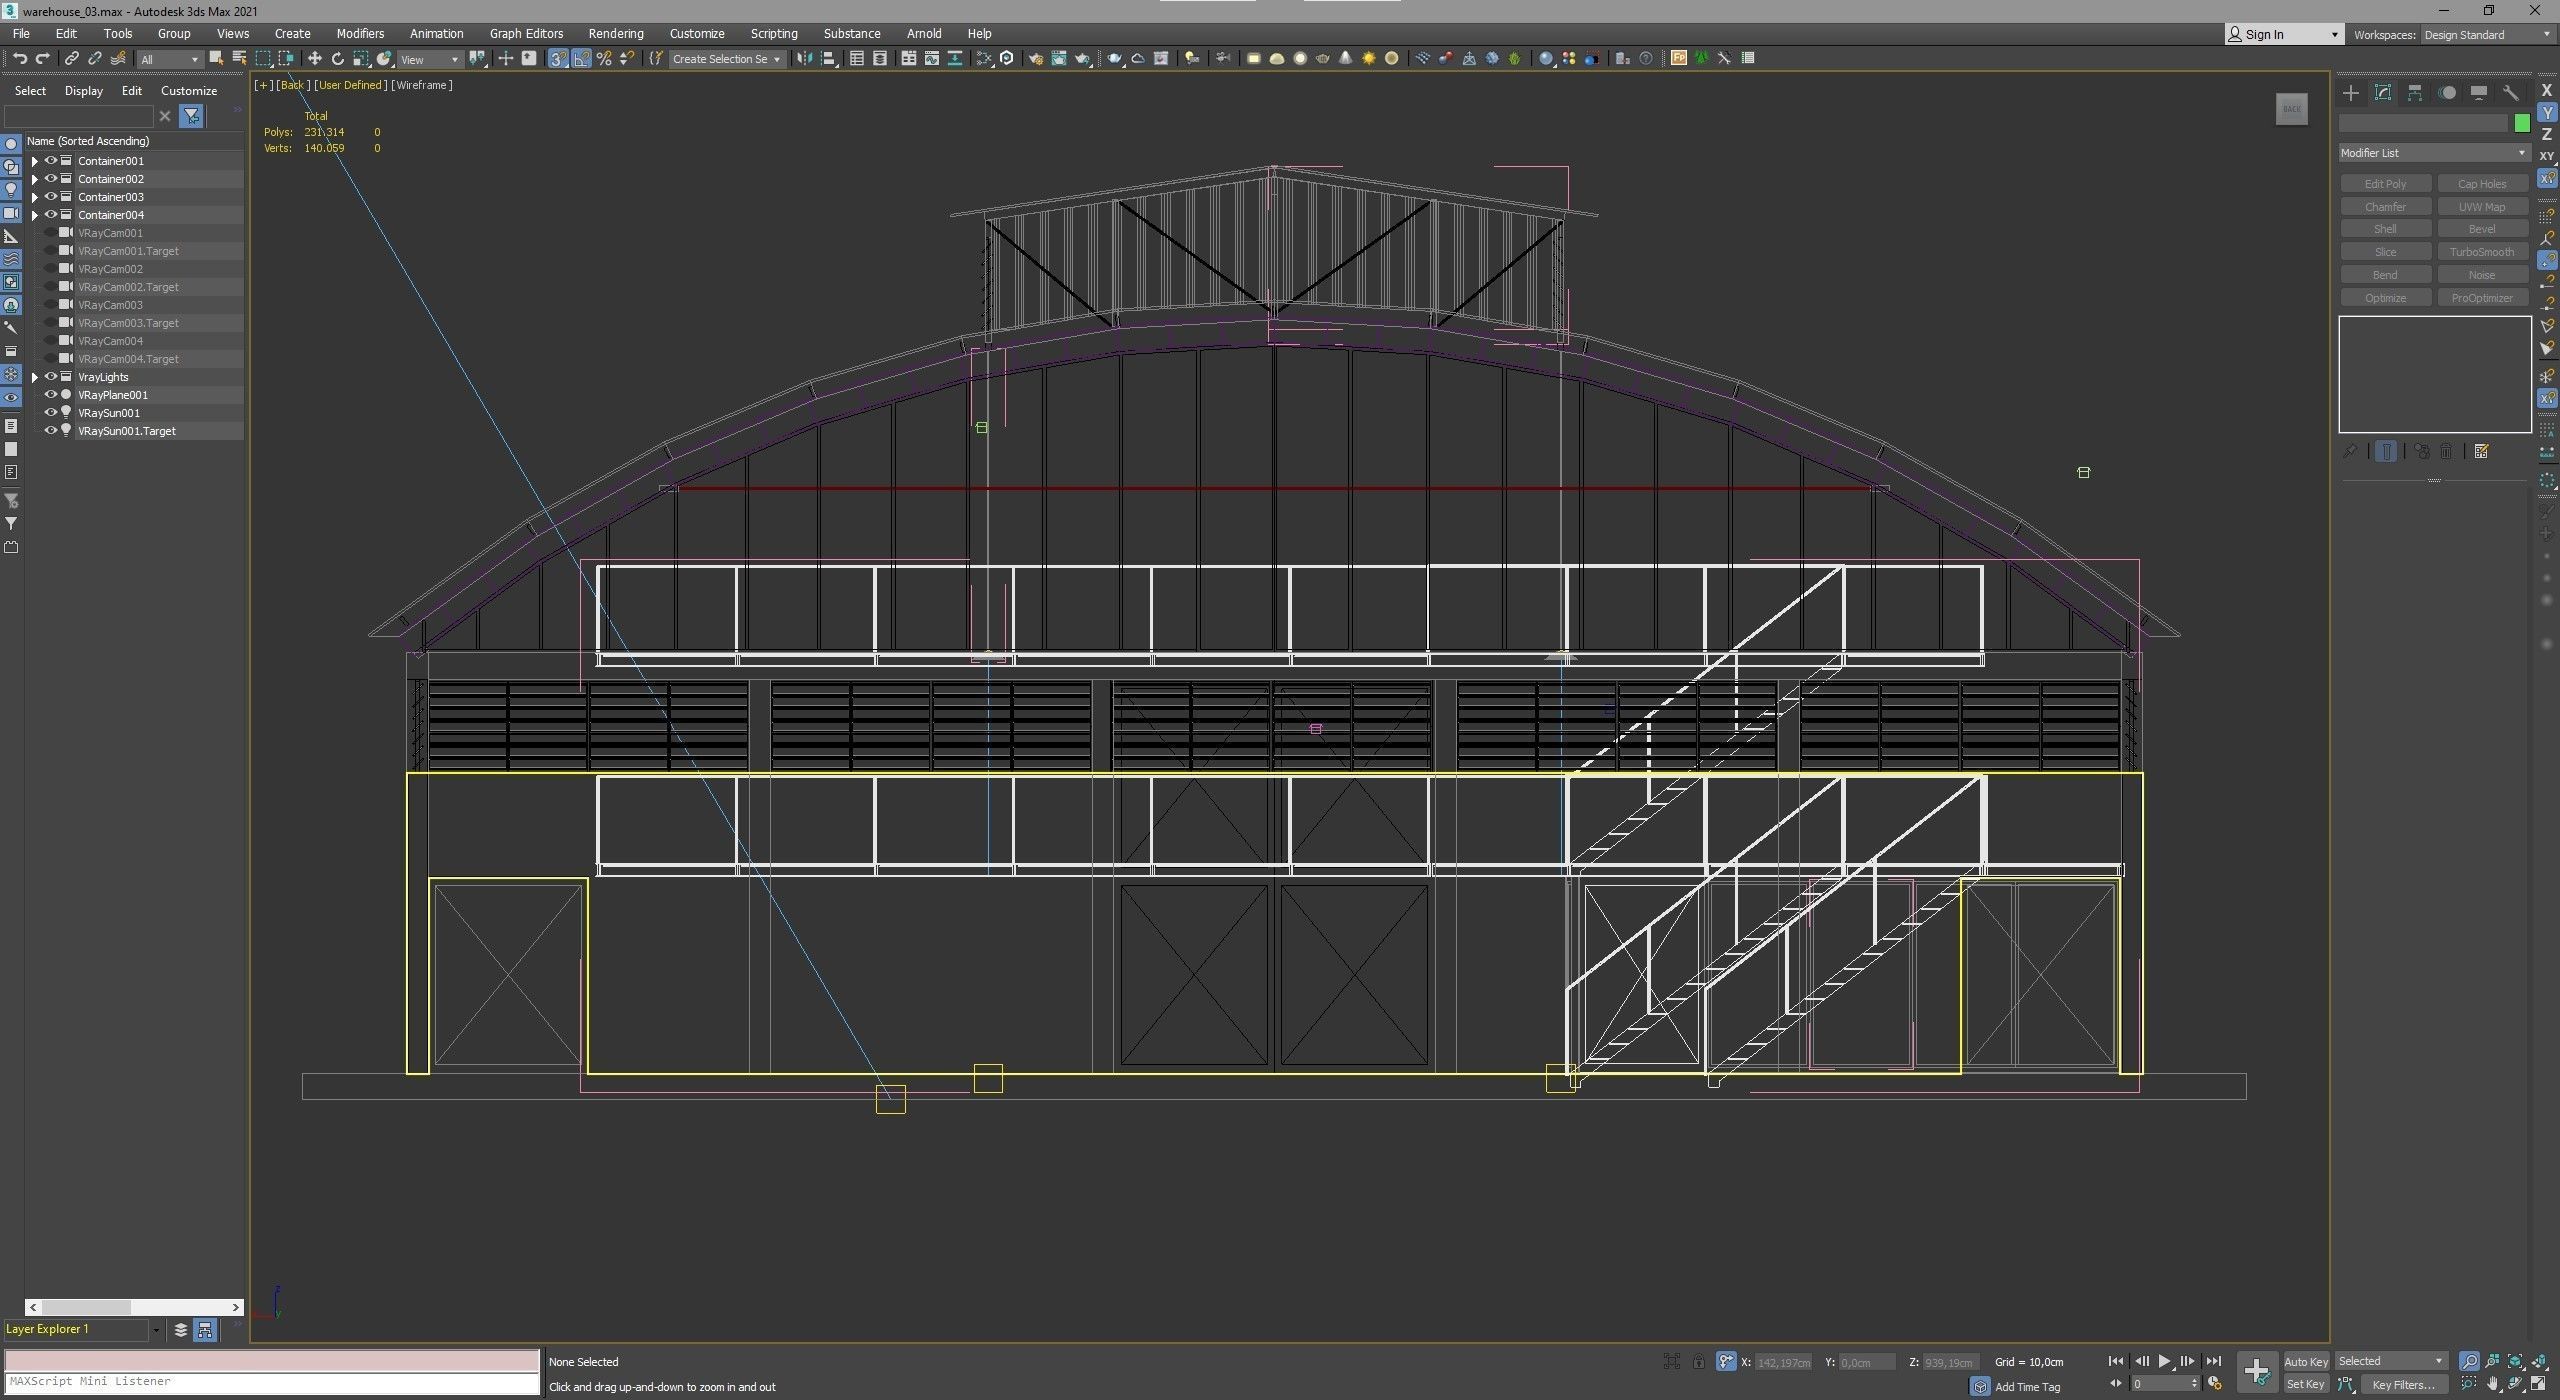2560x1400 pixels.
Task: Open the Utilities wrench panel
Action: (2511, 93)
